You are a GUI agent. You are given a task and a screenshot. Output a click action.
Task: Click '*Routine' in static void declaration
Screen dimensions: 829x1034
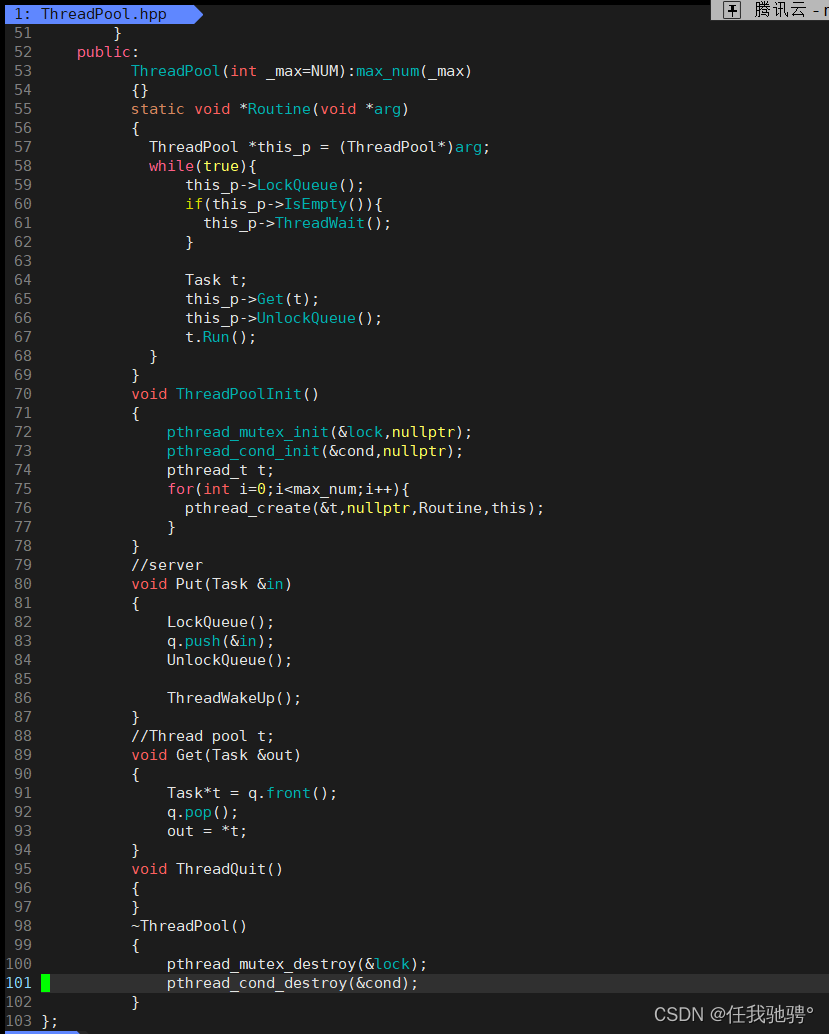(274, 109)
